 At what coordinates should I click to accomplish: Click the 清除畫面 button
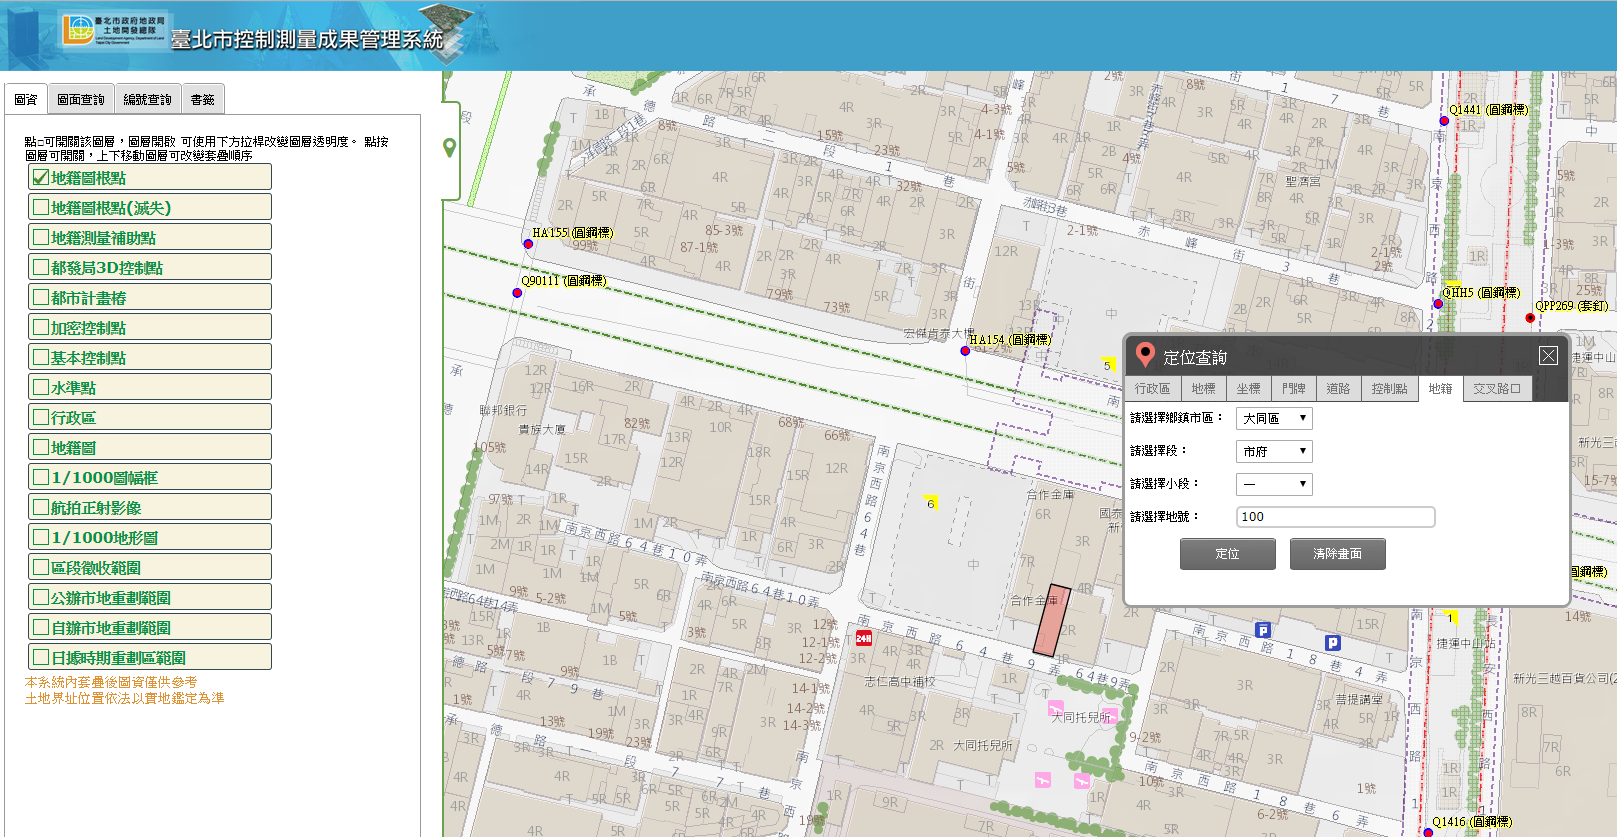click(x=1337, y=554)
